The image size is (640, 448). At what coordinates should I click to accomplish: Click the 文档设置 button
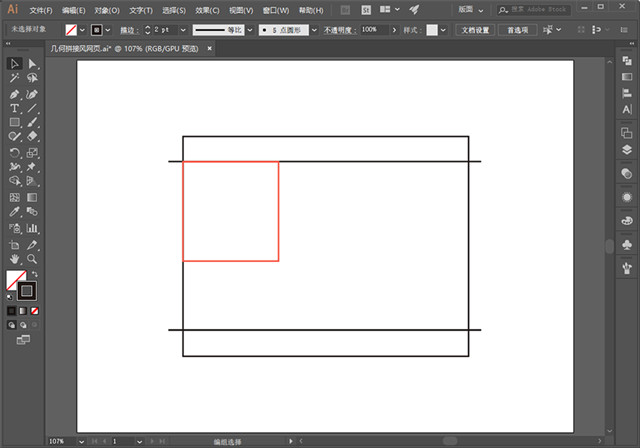[x=473, y=30]
